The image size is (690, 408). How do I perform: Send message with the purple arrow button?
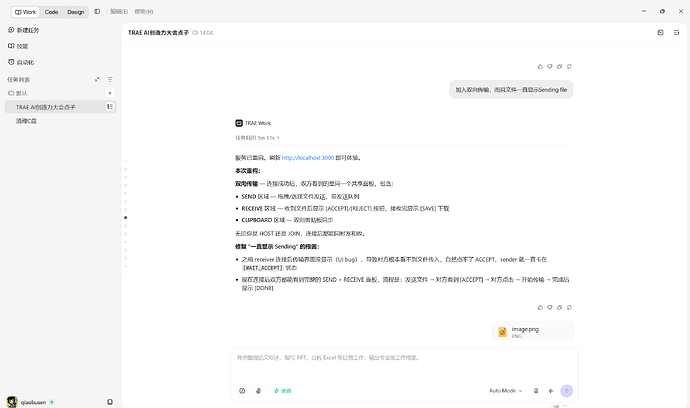click(x=566, y=390)
